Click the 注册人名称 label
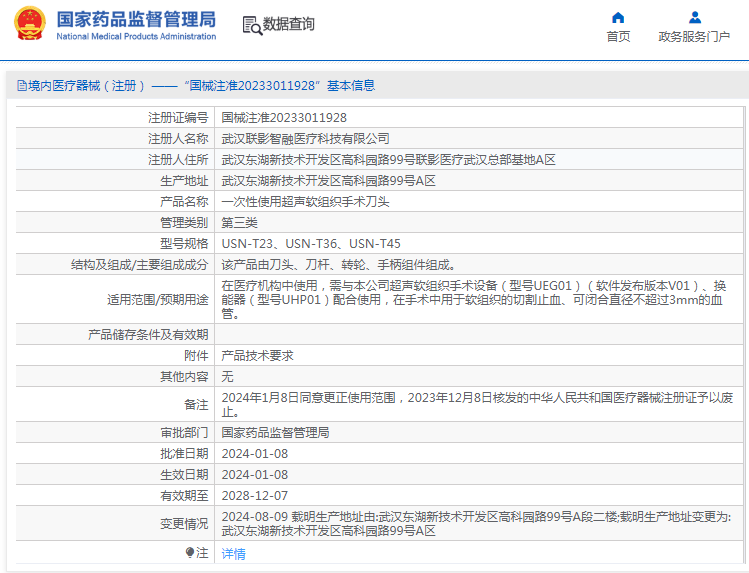Image resolution: width=749 pixels, height=573 pixels. click(x=178, y=138)
